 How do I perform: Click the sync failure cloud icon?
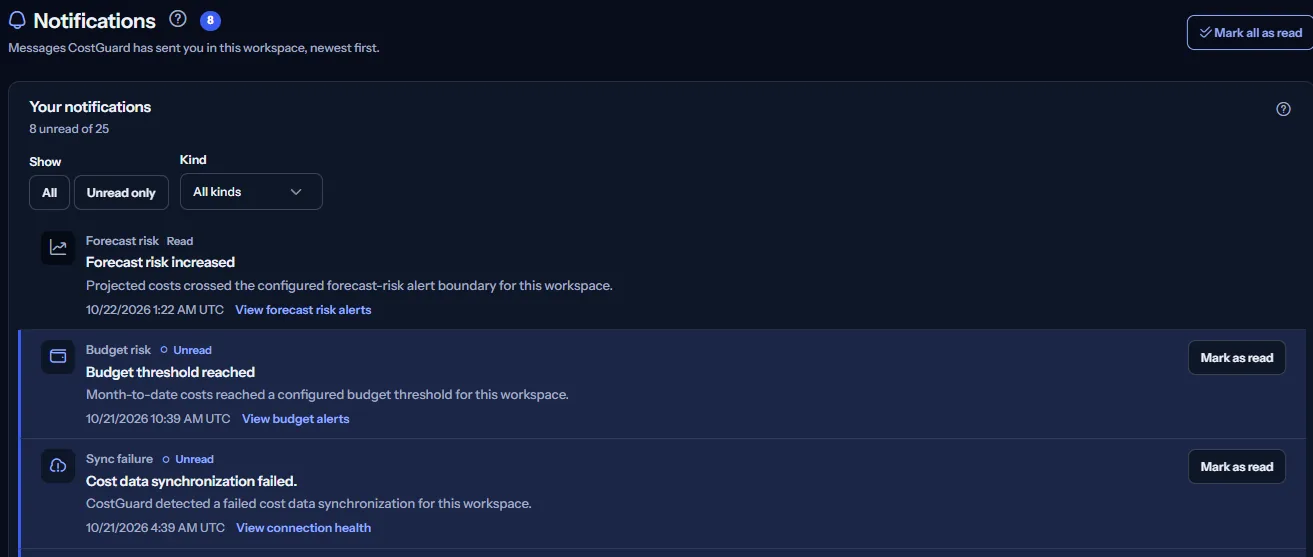pyautogui.click(x=58, y=466)
